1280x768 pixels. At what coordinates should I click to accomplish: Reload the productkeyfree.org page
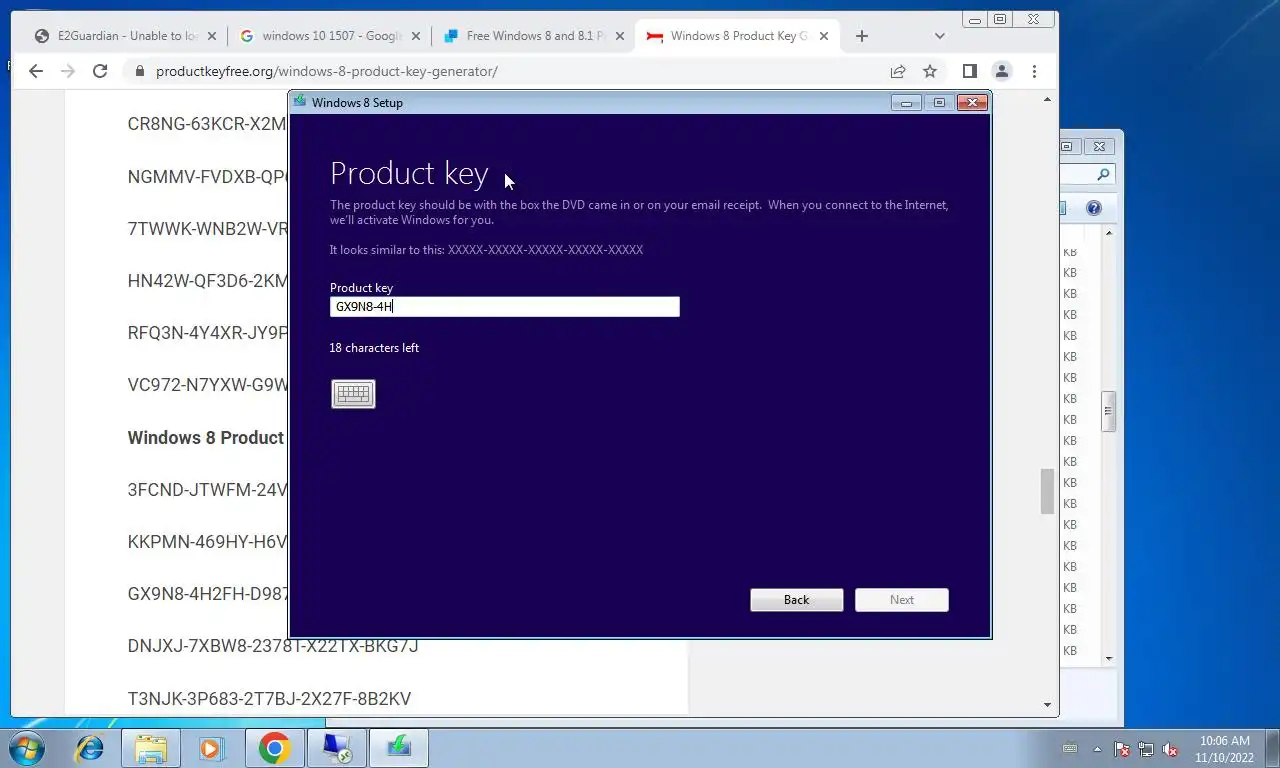point(100,71)
